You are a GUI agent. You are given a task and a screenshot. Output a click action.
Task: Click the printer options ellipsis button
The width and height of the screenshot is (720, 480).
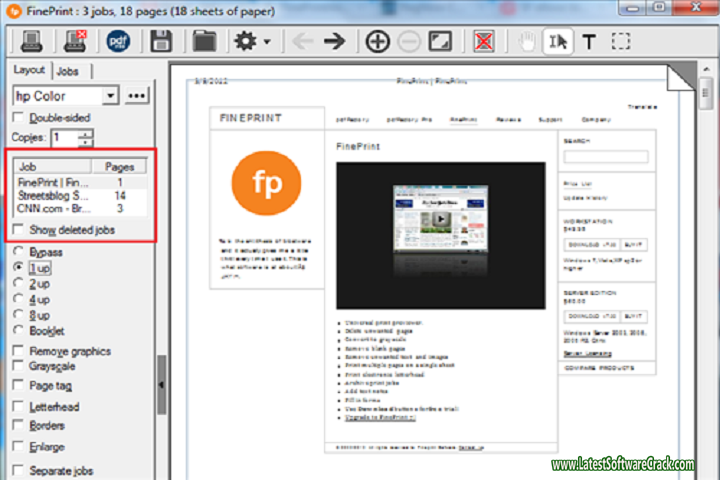pyautogui.click(x=137, y=96)
